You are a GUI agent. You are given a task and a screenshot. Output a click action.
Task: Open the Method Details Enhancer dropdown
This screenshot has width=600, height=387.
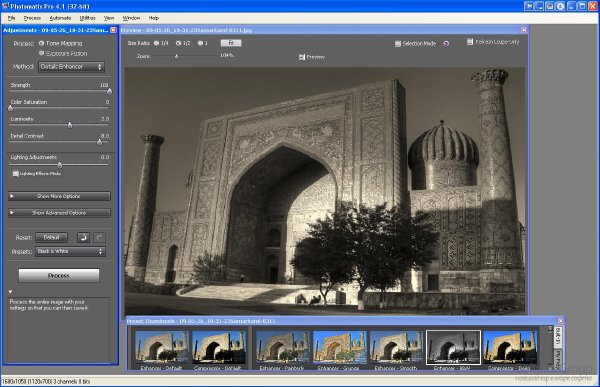[71, 67]
